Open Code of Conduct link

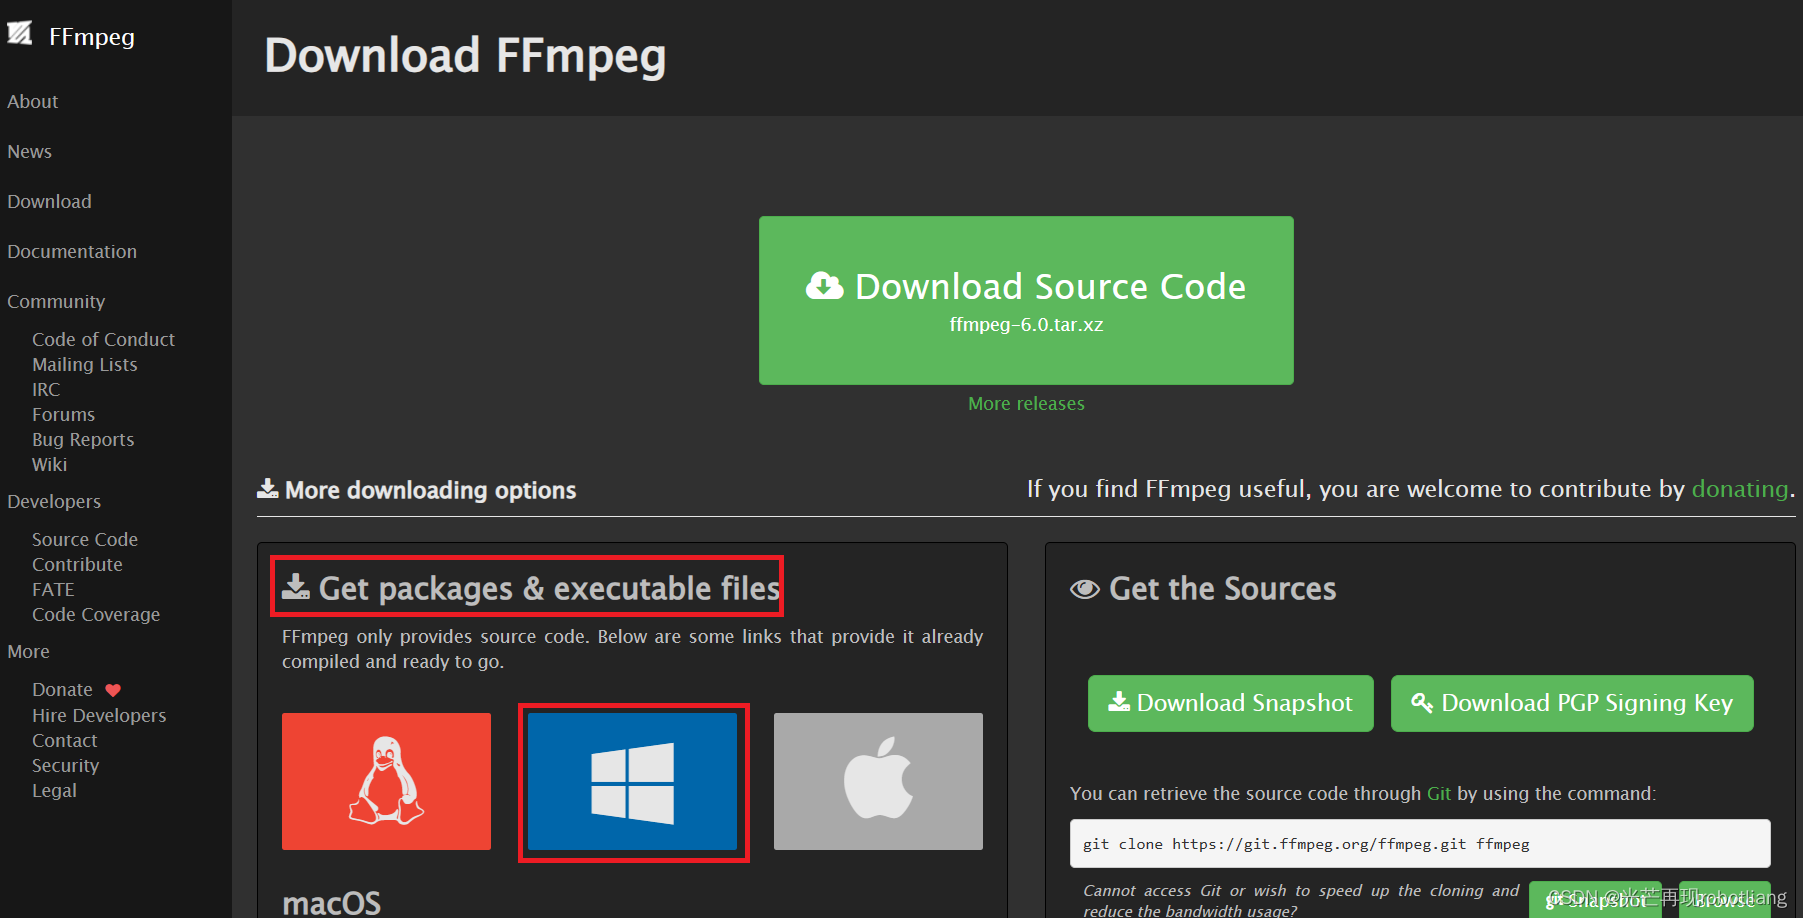[103, 340]
